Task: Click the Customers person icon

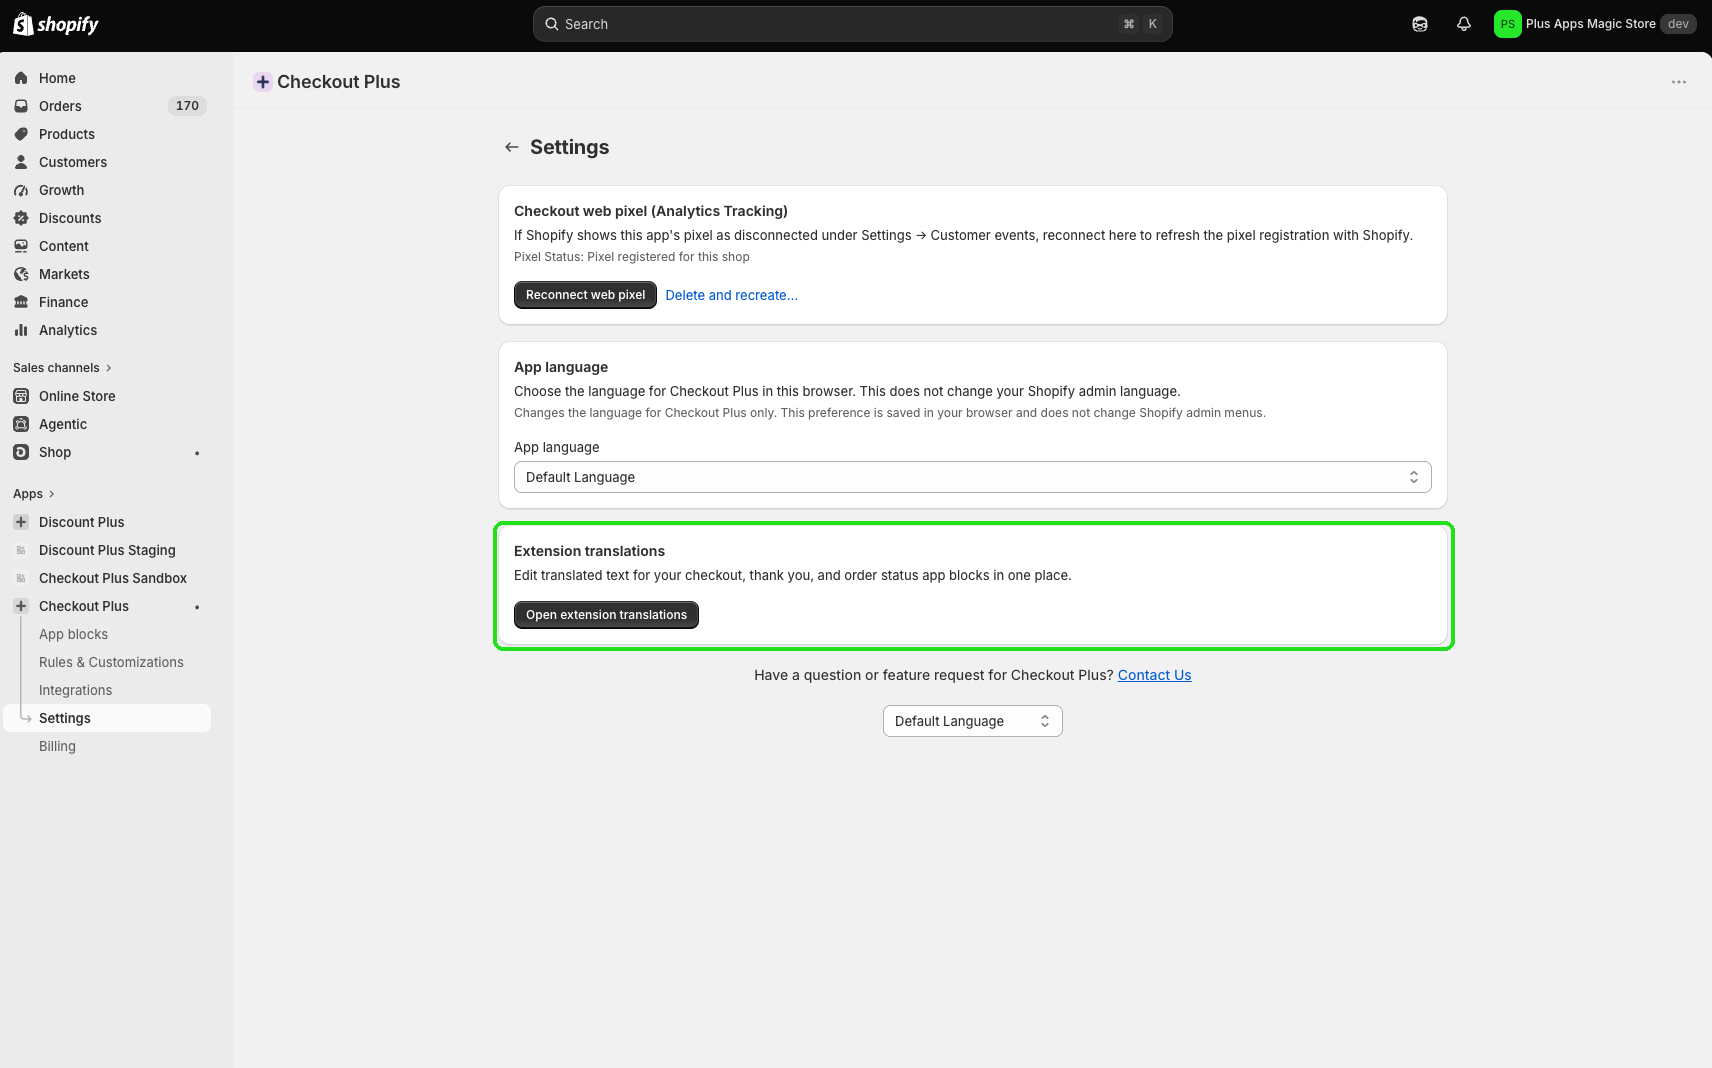Action: pyautogui.click(x=21, y=162)
